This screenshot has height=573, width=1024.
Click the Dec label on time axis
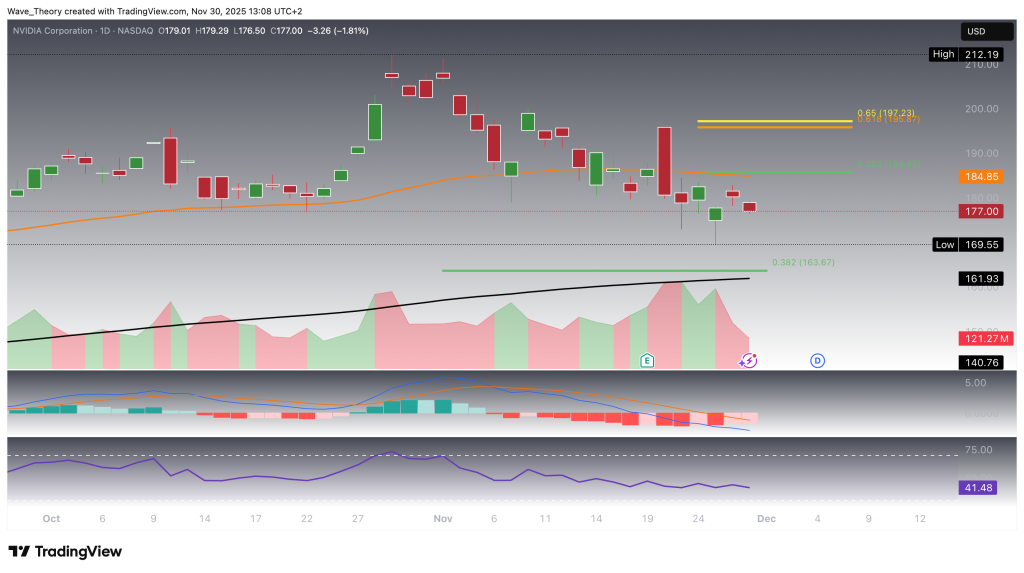pos(766,519)
